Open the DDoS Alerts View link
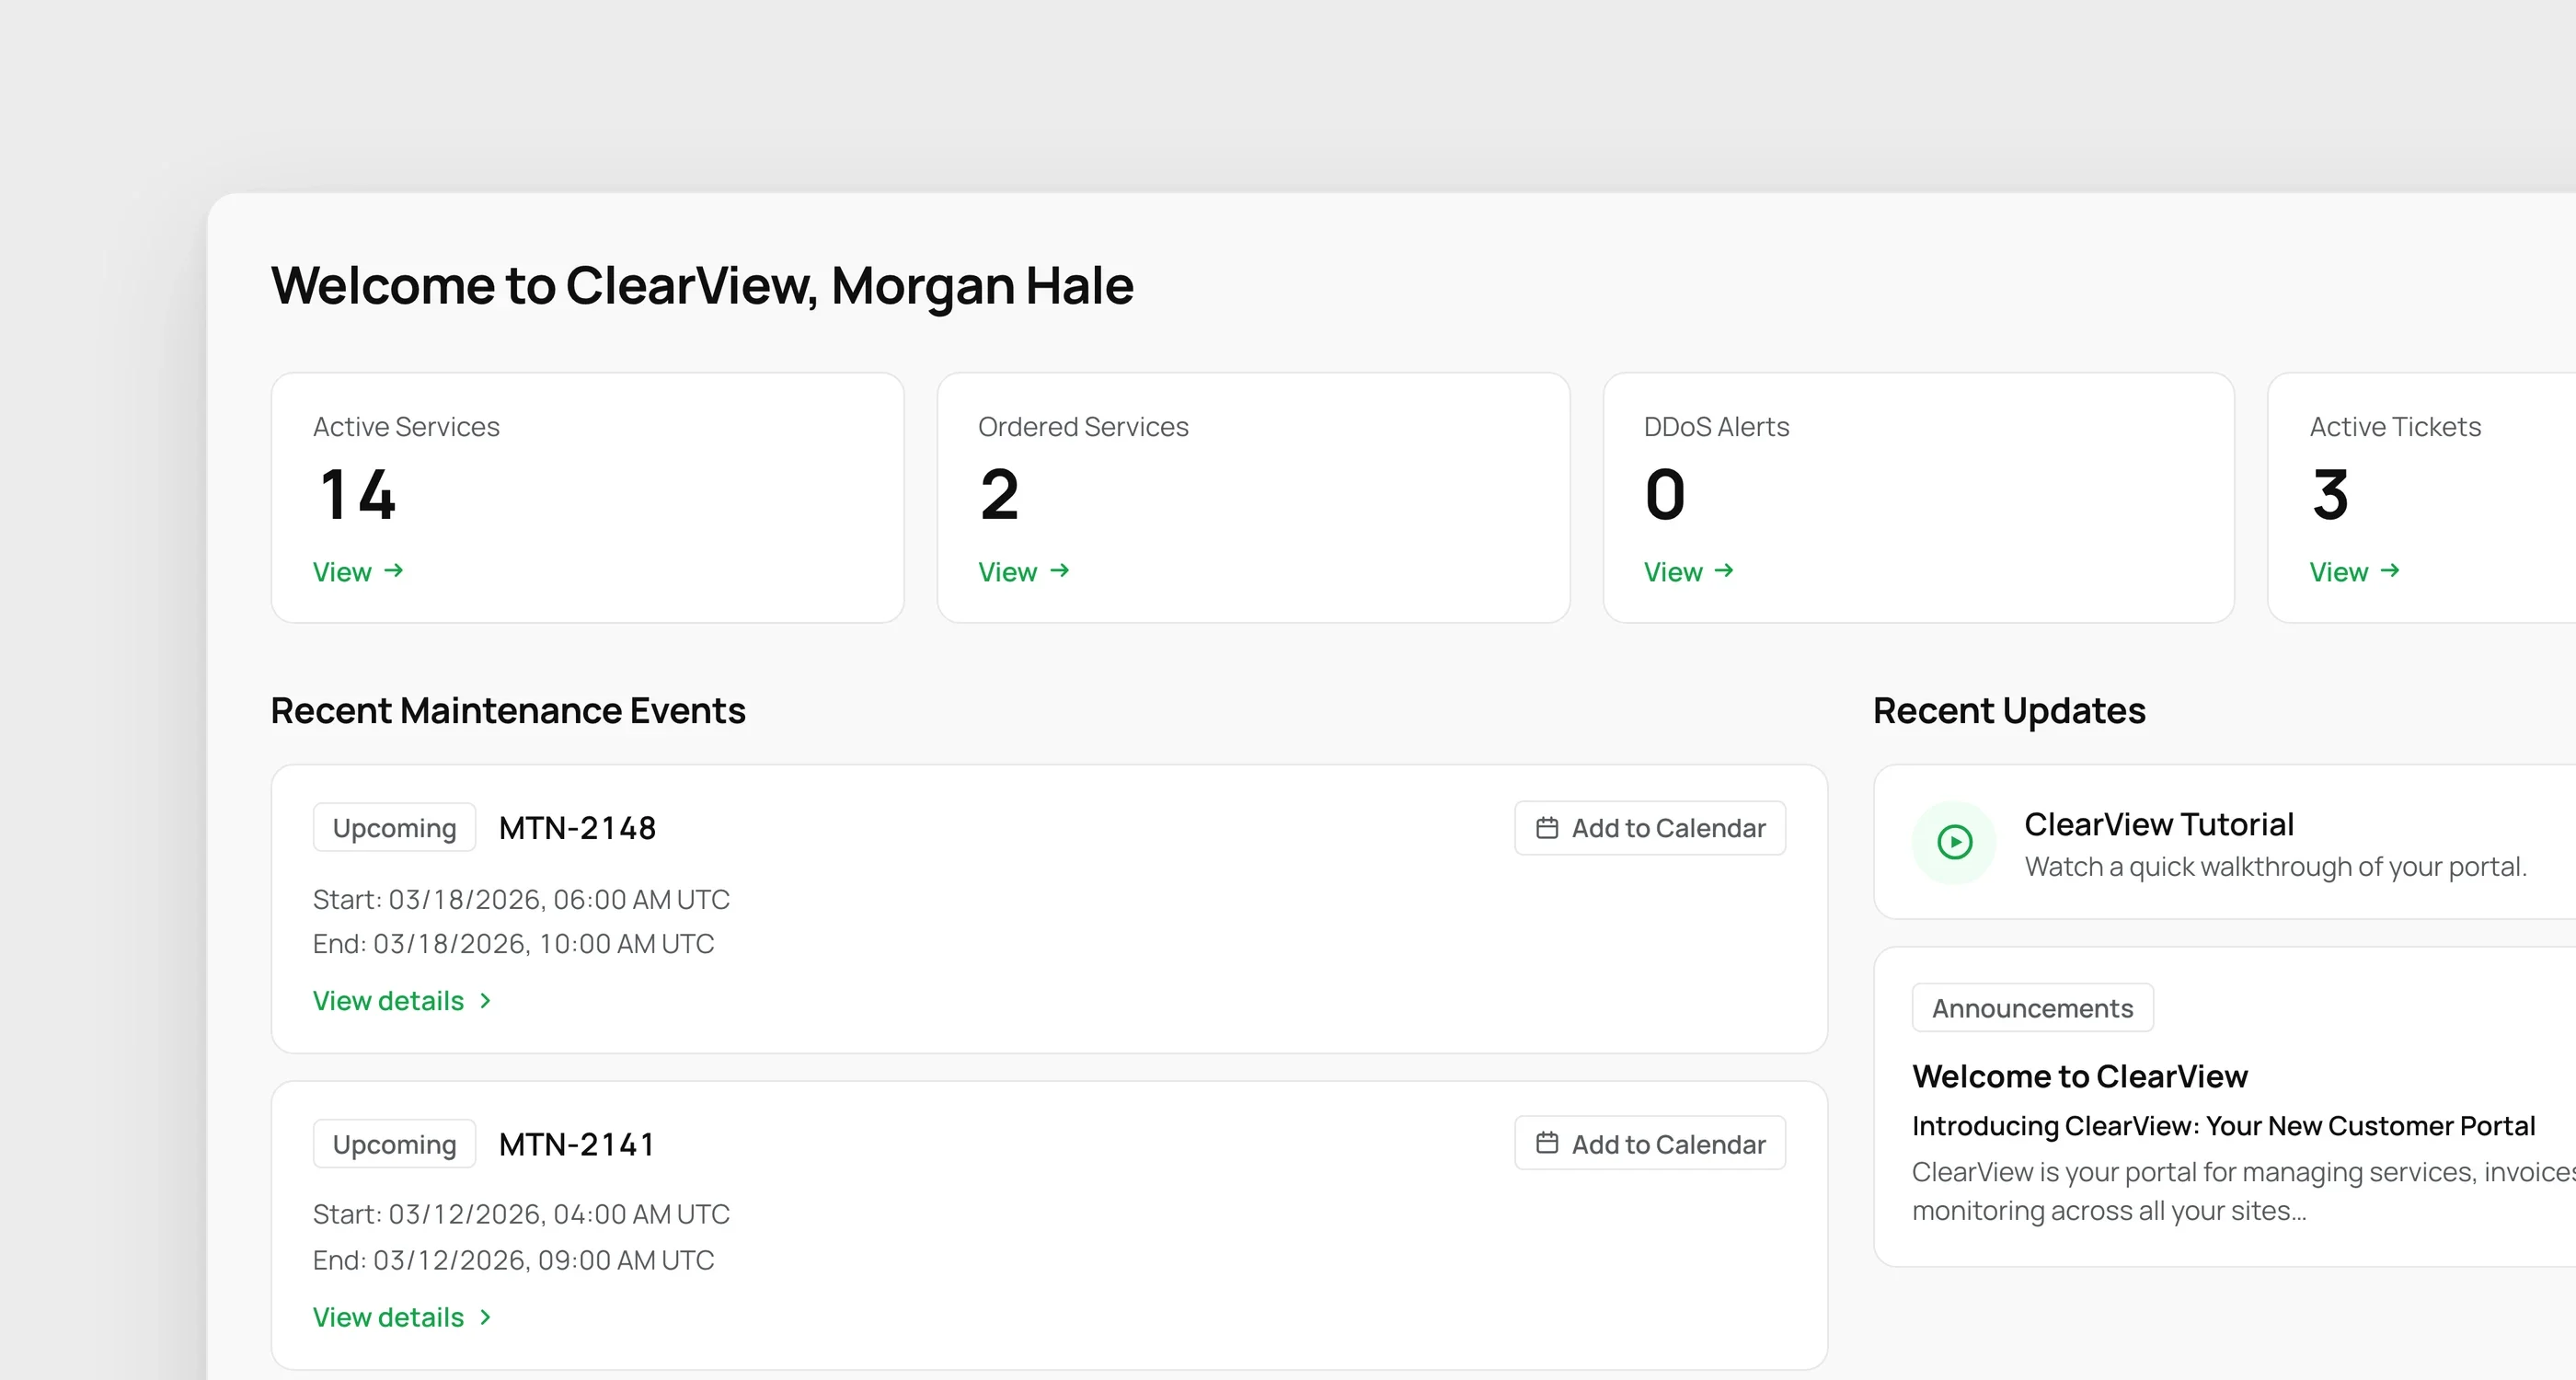The height and width of the screenshot is (1380, 2576). tap(1689, 572)
